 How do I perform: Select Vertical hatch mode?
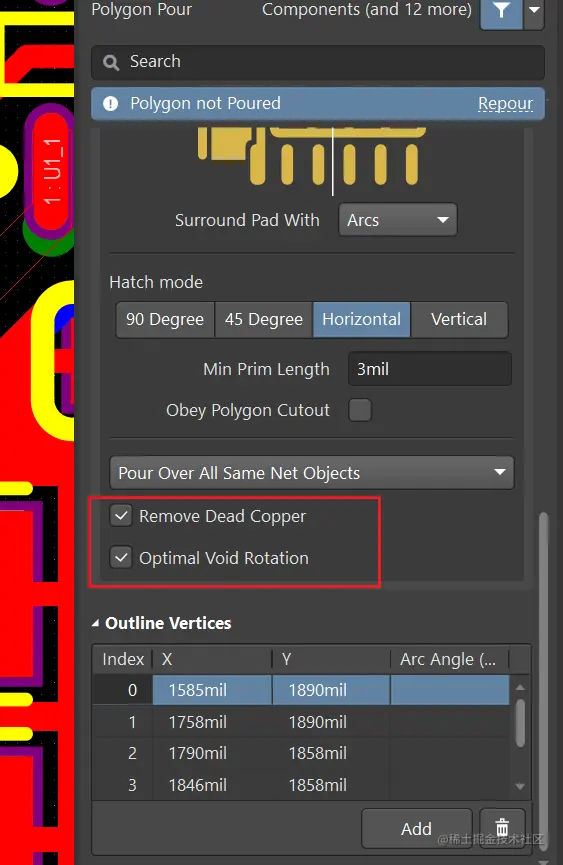click(x=459, y=319)
